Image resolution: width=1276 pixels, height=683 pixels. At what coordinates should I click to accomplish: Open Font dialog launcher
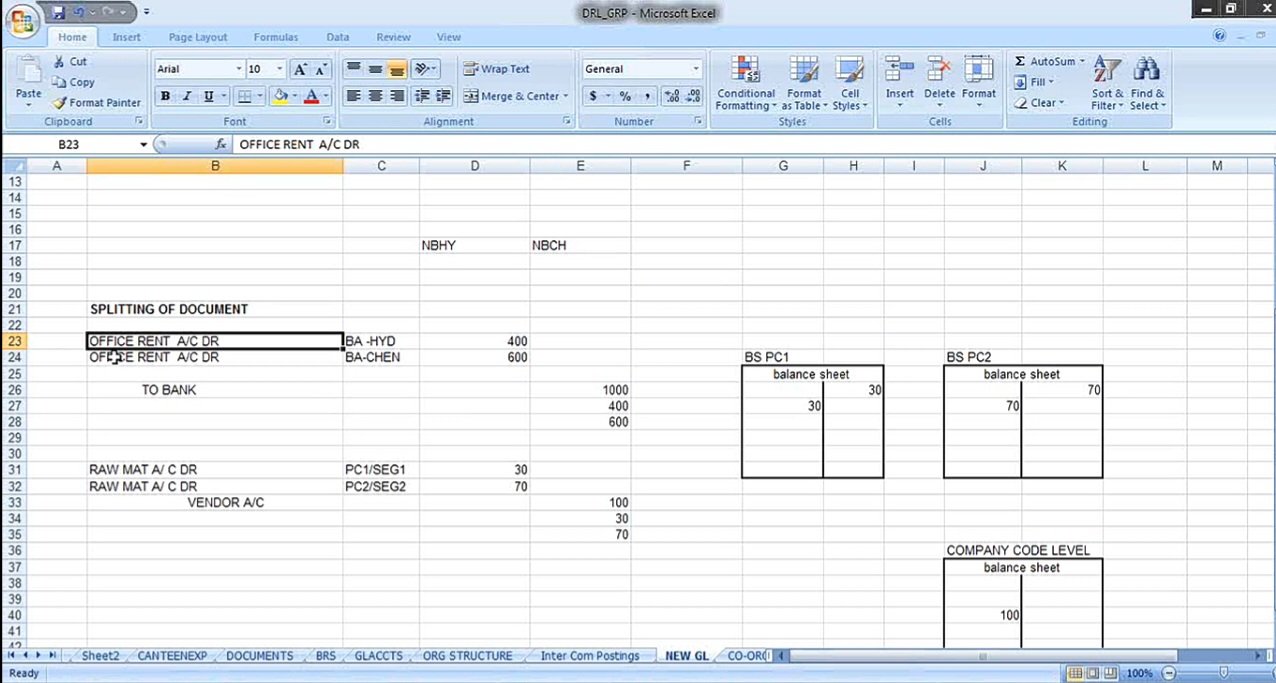coord(327,121)
